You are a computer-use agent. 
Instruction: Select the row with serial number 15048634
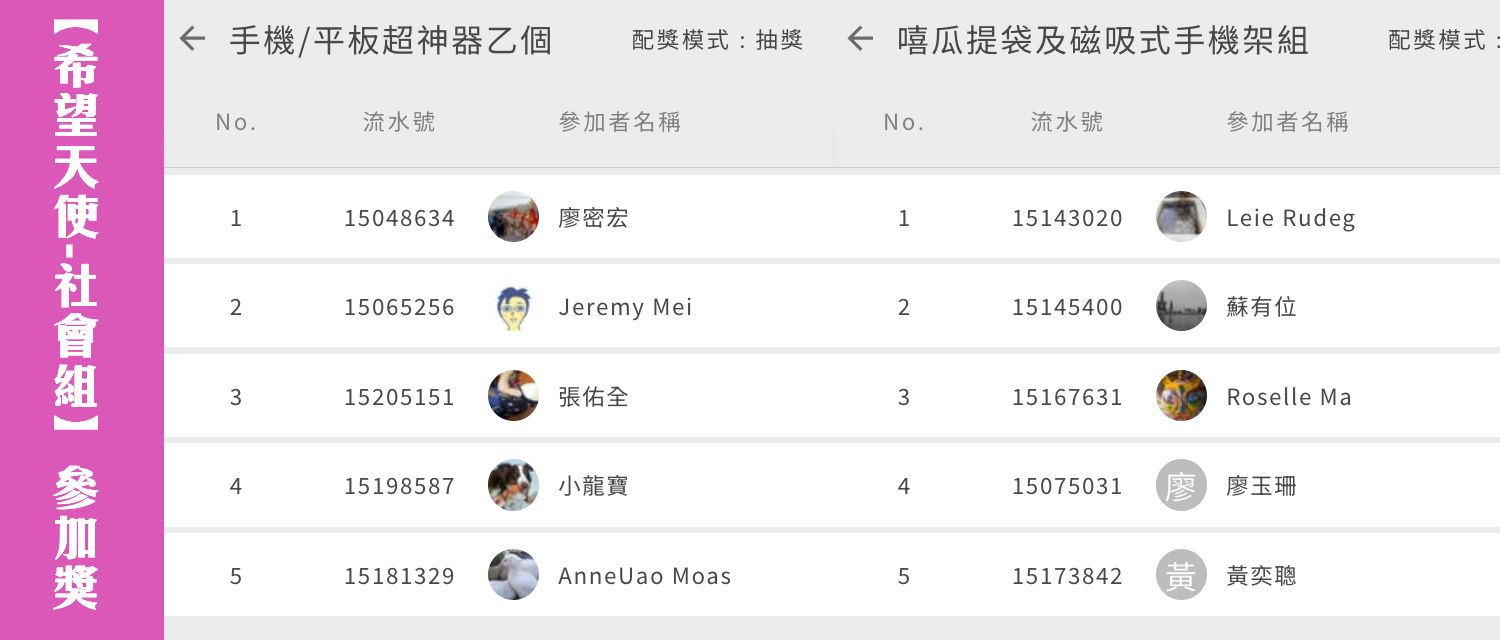pos(399,218)
